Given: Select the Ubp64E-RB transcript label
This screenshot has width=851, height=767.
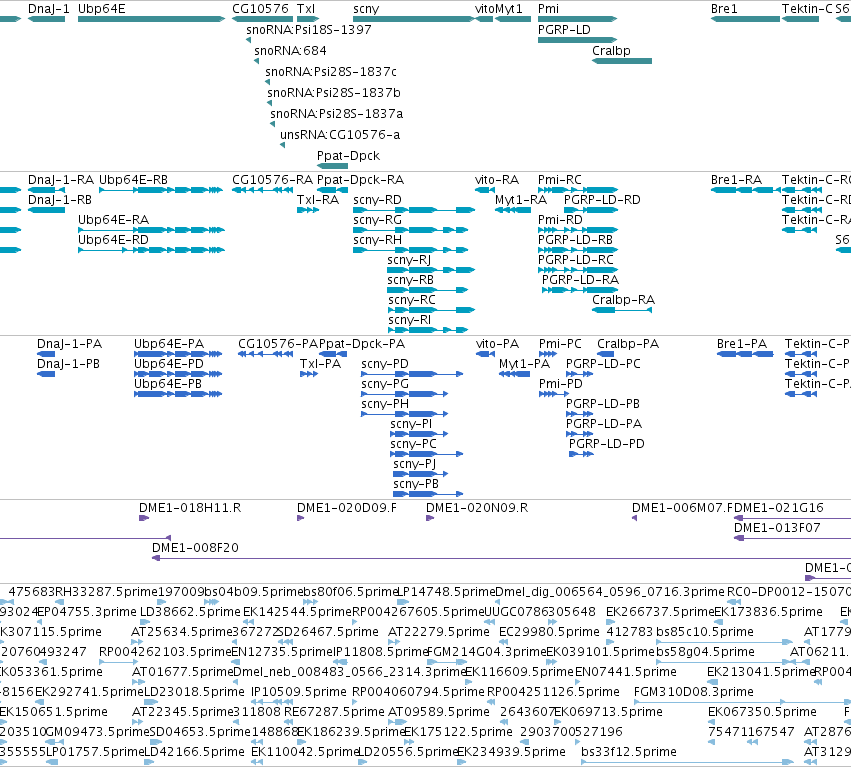Looking at the screenshot, I should pyautogui.click(x=133, y=180).
